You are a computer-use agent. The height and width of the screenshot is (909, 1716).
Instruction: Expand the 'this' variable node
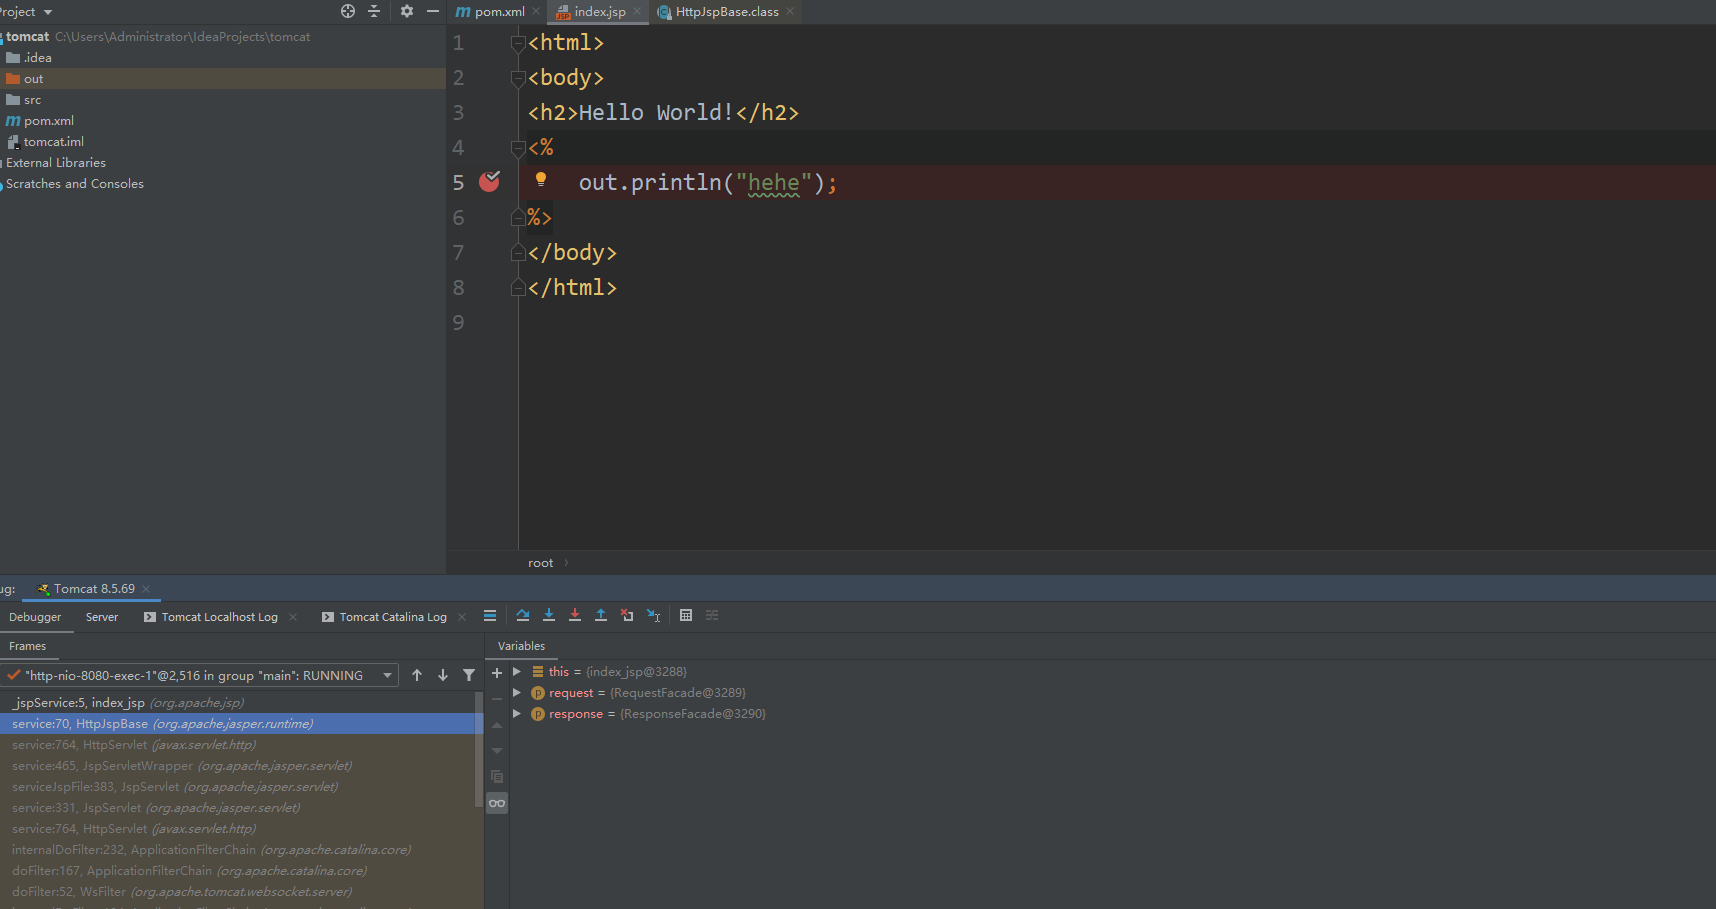coord(517,672)
